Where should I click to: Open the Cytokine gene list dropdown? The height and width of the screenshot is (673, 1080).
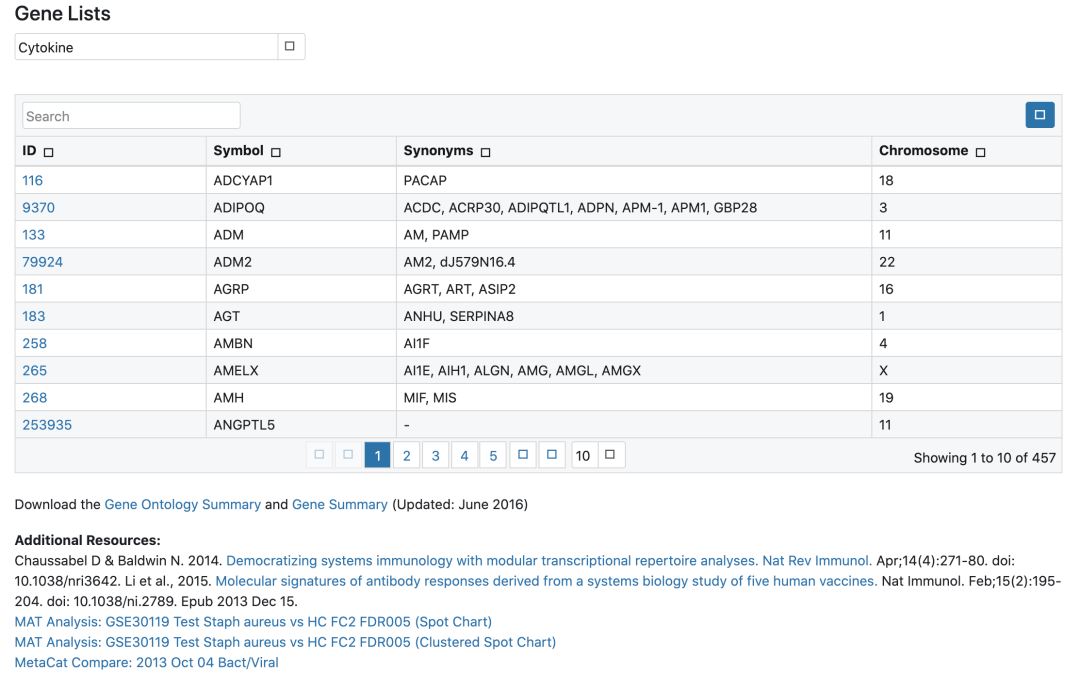[289, 47]
